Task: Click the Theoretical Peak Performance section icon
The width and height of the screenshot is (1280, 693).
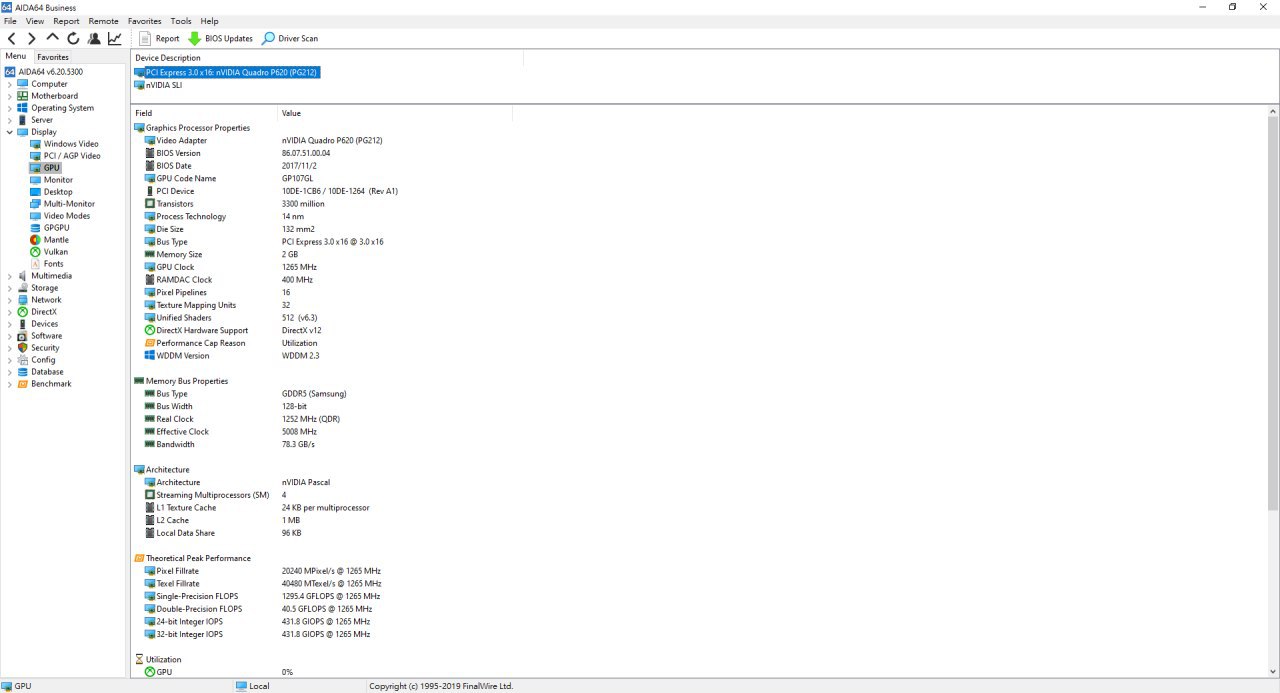Action: (139, 558)
